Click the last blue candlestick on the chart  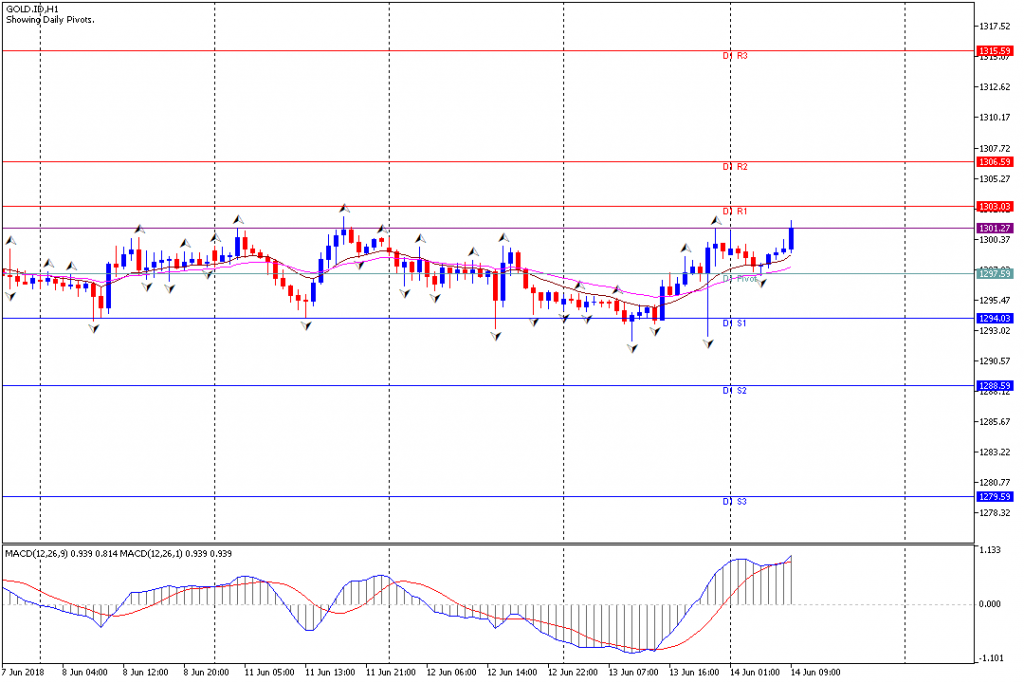click(x=792, y=235)
